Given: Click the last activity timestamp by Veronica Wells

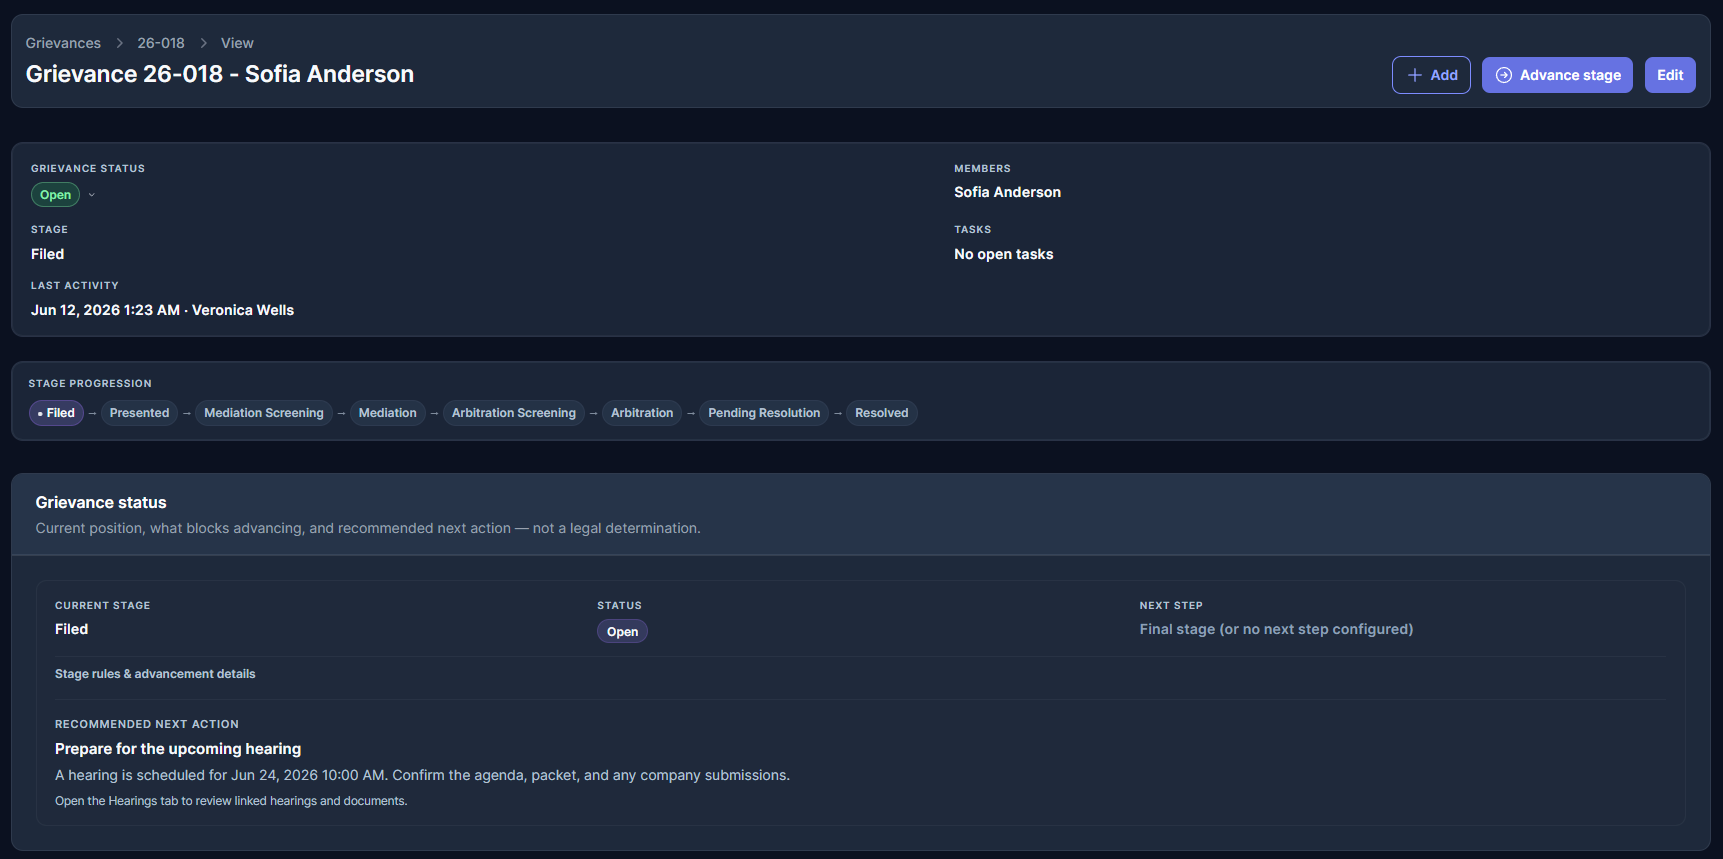Looking at the screenshot, I should (162, 310).
